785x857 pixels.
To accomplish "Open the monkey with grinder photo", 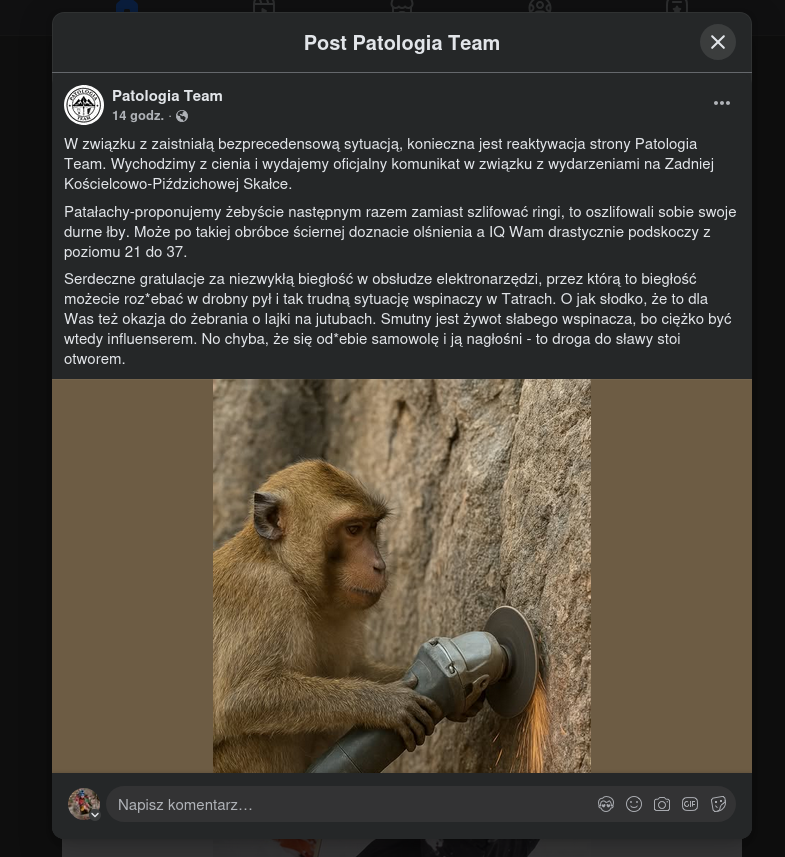I will [402, 575].
